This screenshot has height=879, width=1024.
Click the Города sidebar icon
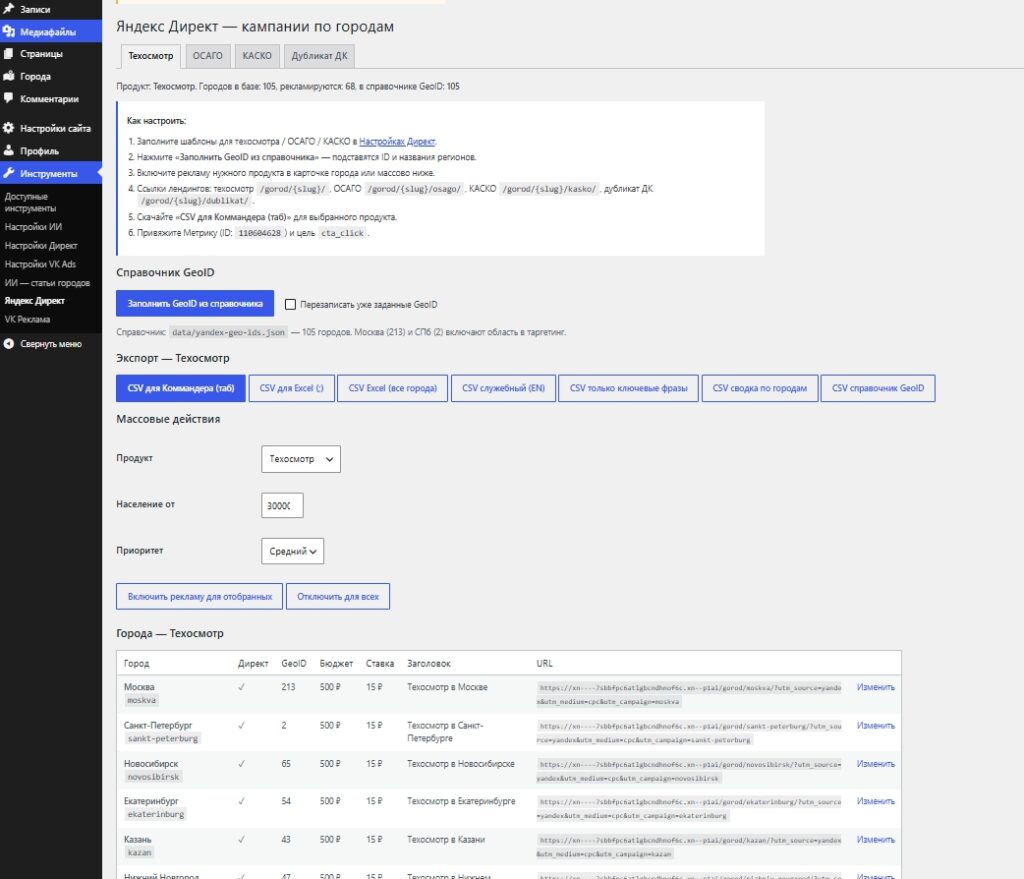click(8, 76)
